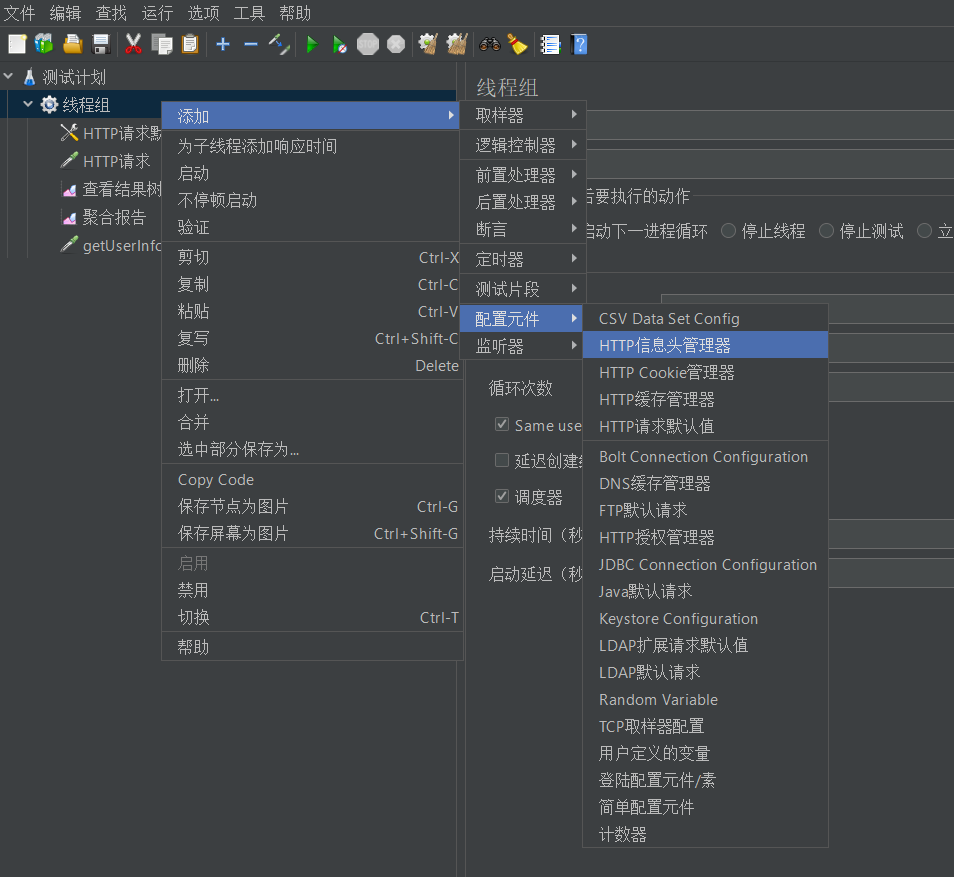954x877 pixels.
Task: Open the Templates icon in toolbar
Action: pos(44,44)
